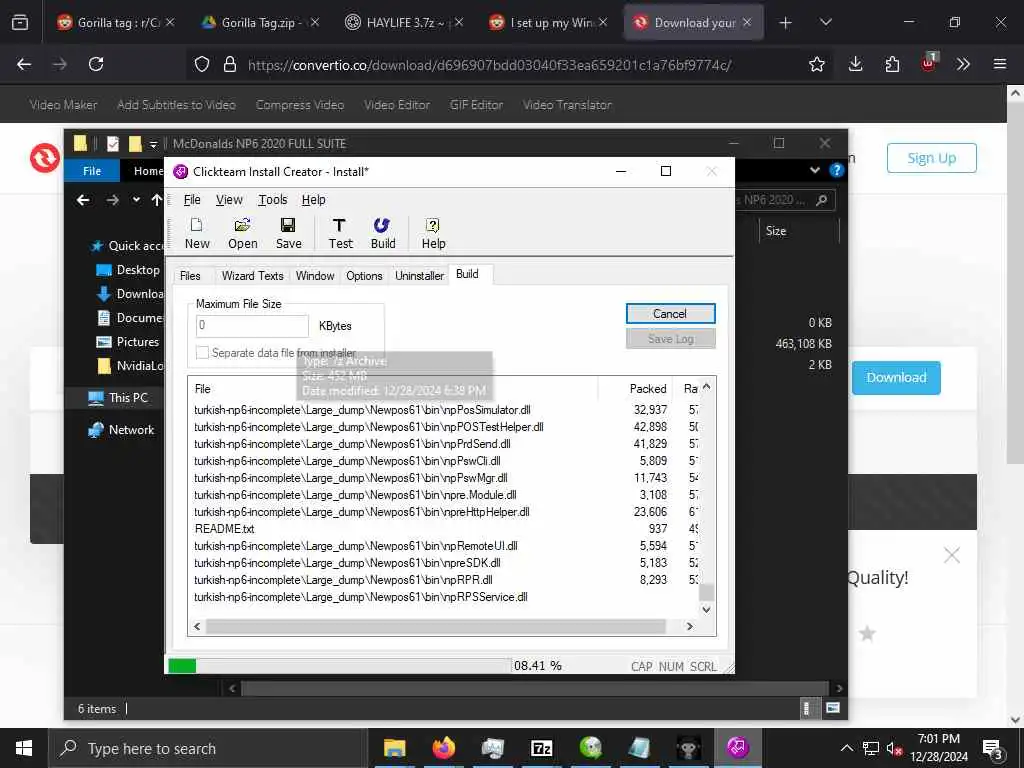Click the Convertio logo
Image resolution: width=1024 pixels, height=768 pixels.
pyautogui.click(x=44, y=158)
